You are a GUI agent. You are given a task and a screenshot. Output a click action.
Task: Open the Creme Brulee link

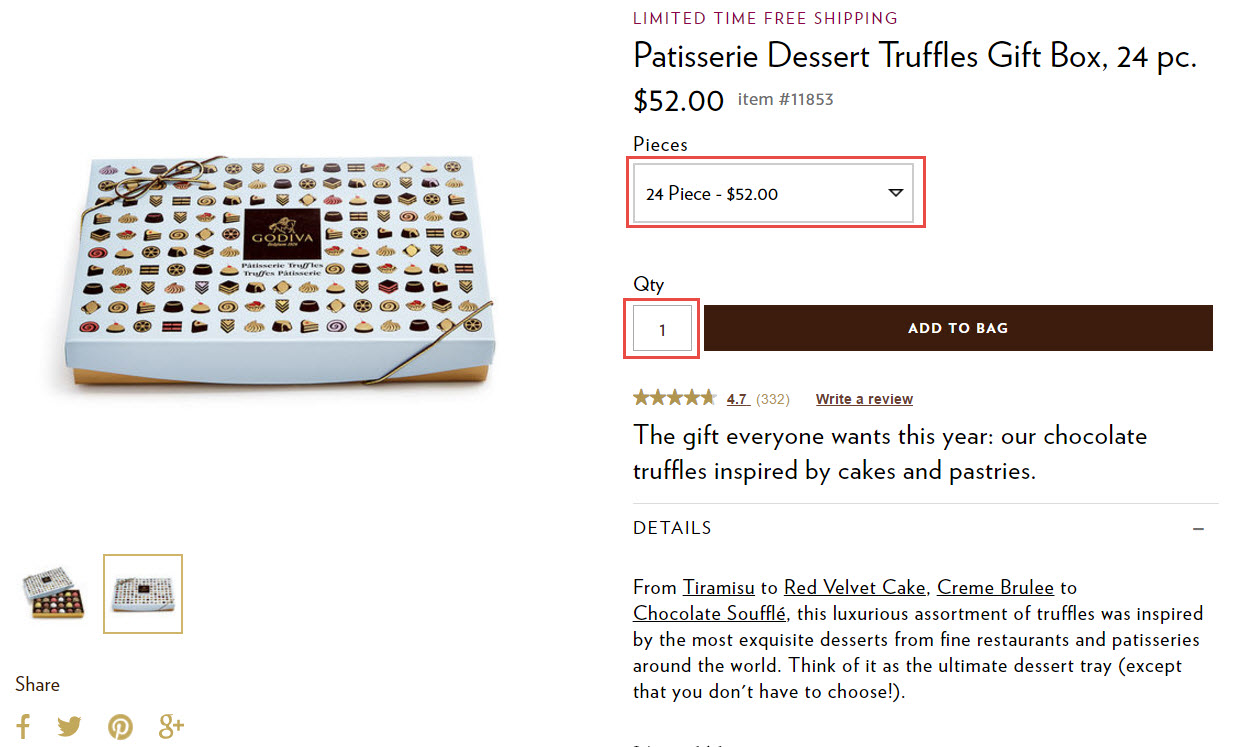(995, 587)
